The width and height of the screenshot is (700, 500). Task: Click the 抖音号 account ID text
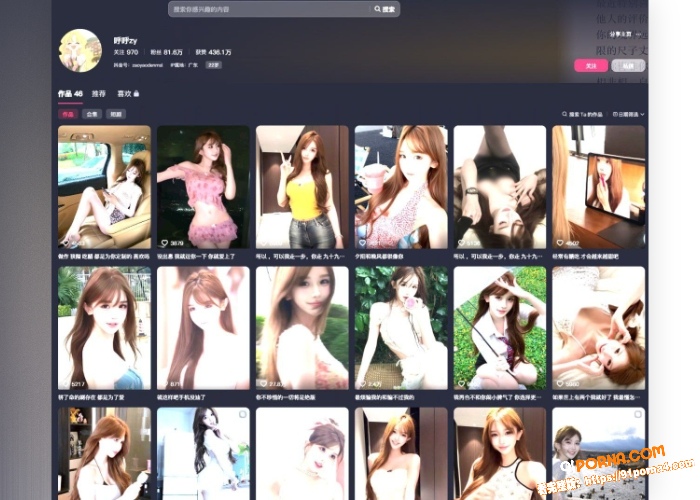tap(138, 65)
